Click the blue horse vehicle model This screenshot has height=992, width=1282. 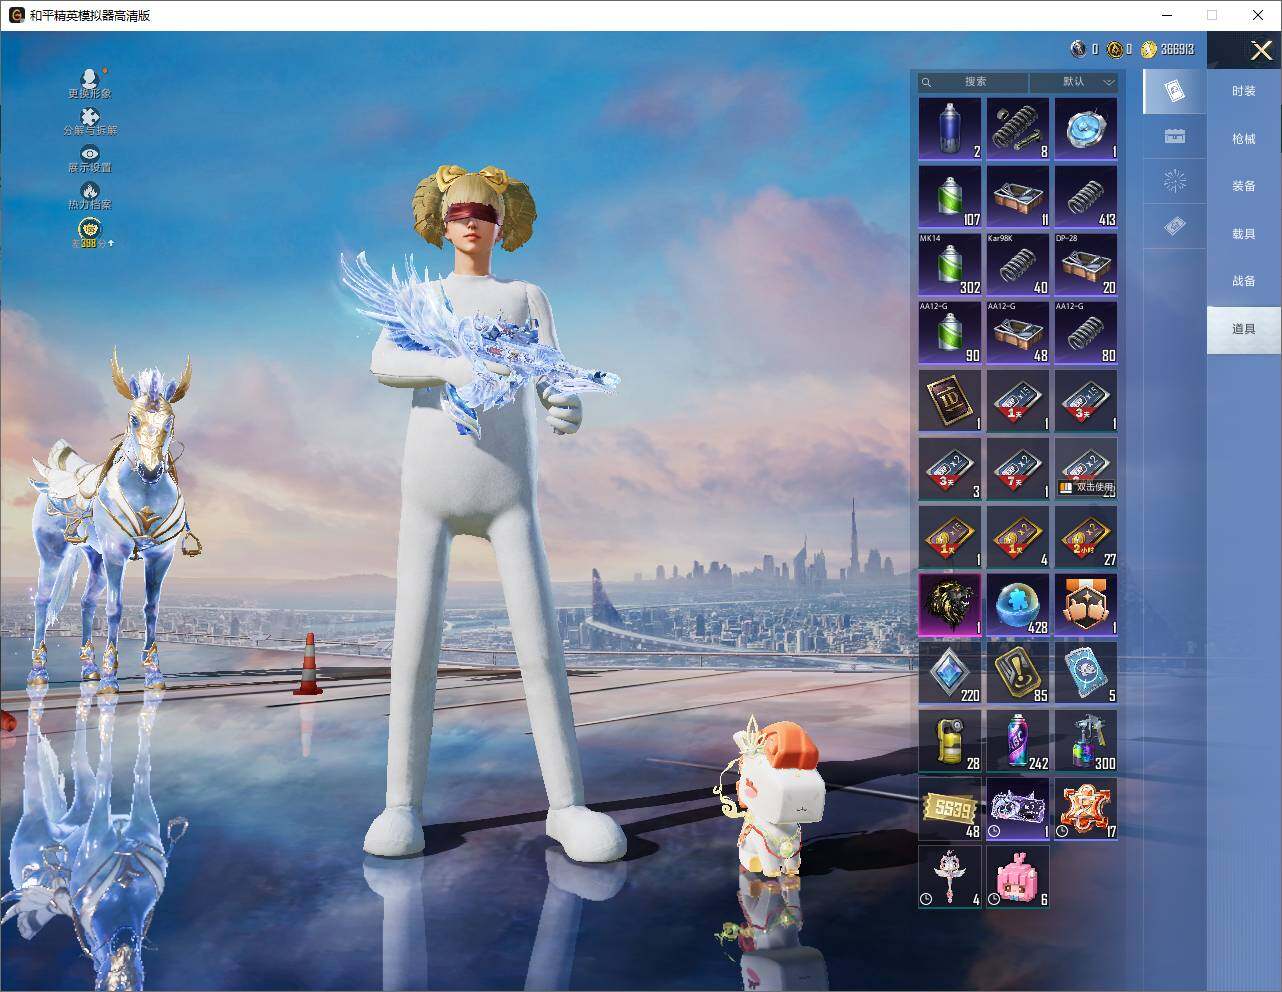pos(115,520)
